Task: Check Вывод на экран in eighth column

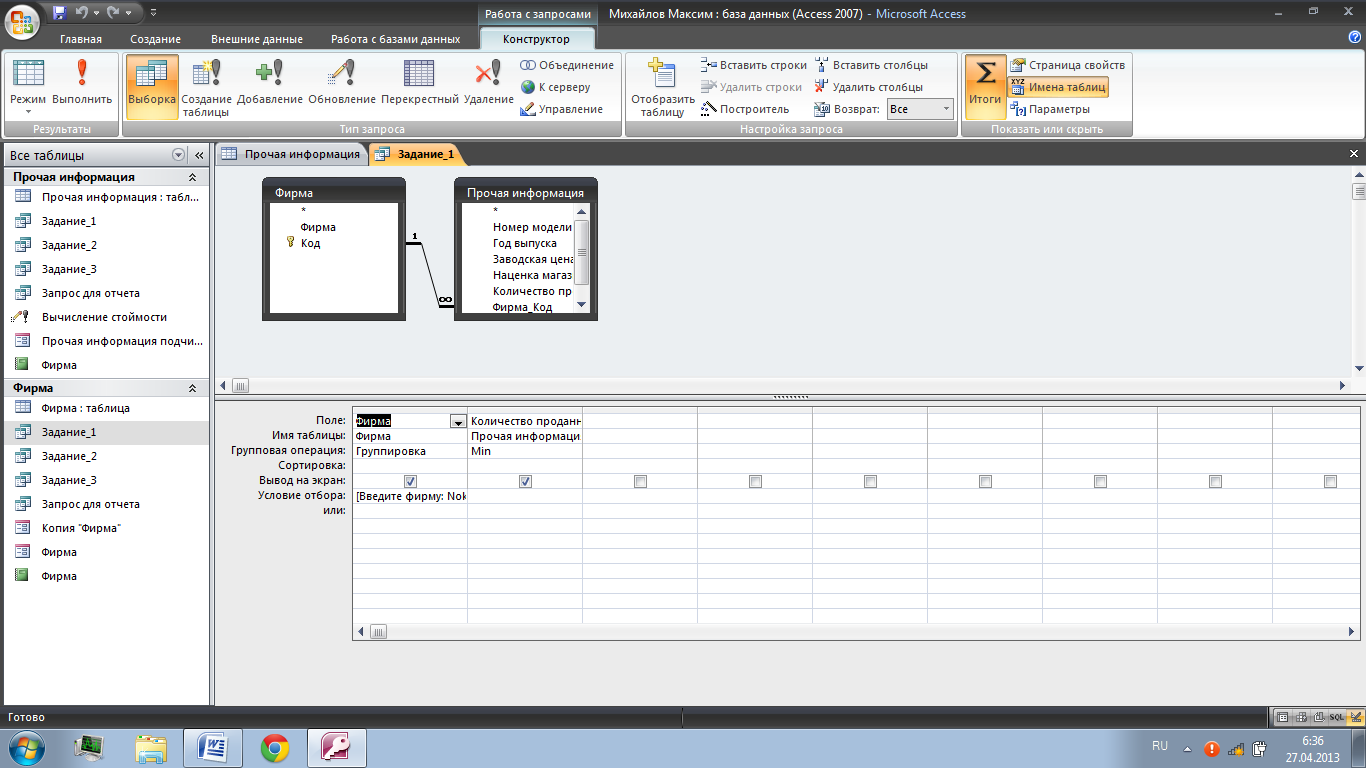Action: point(1215,481)
